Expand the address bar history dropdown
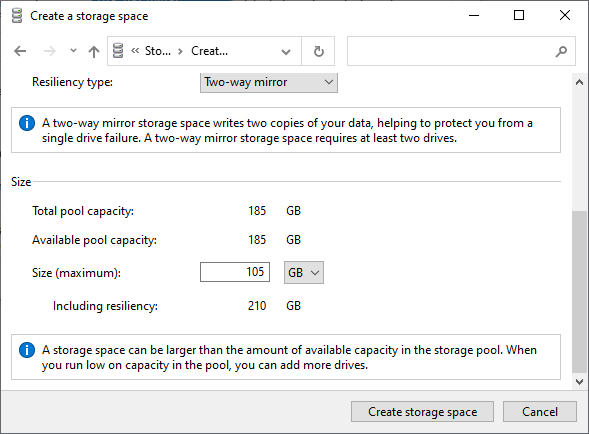 [286, 51]
